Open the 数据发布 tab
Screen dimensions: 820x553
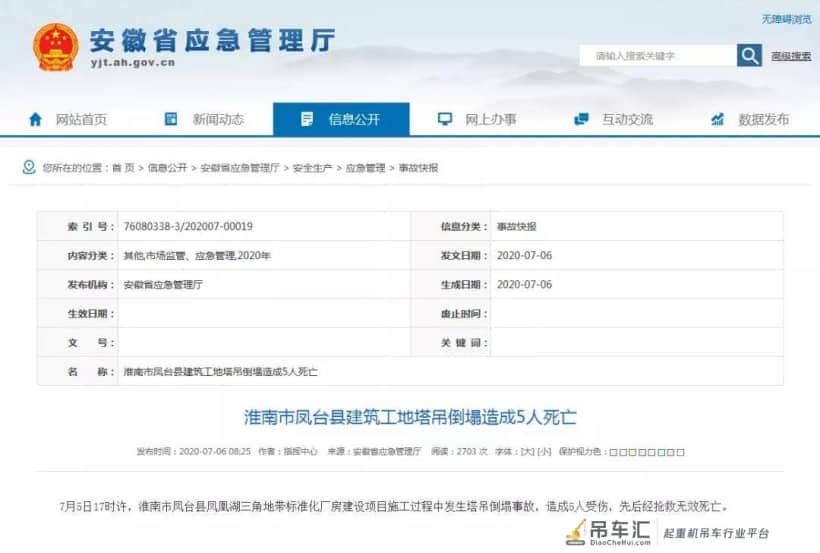click(751, 120)
